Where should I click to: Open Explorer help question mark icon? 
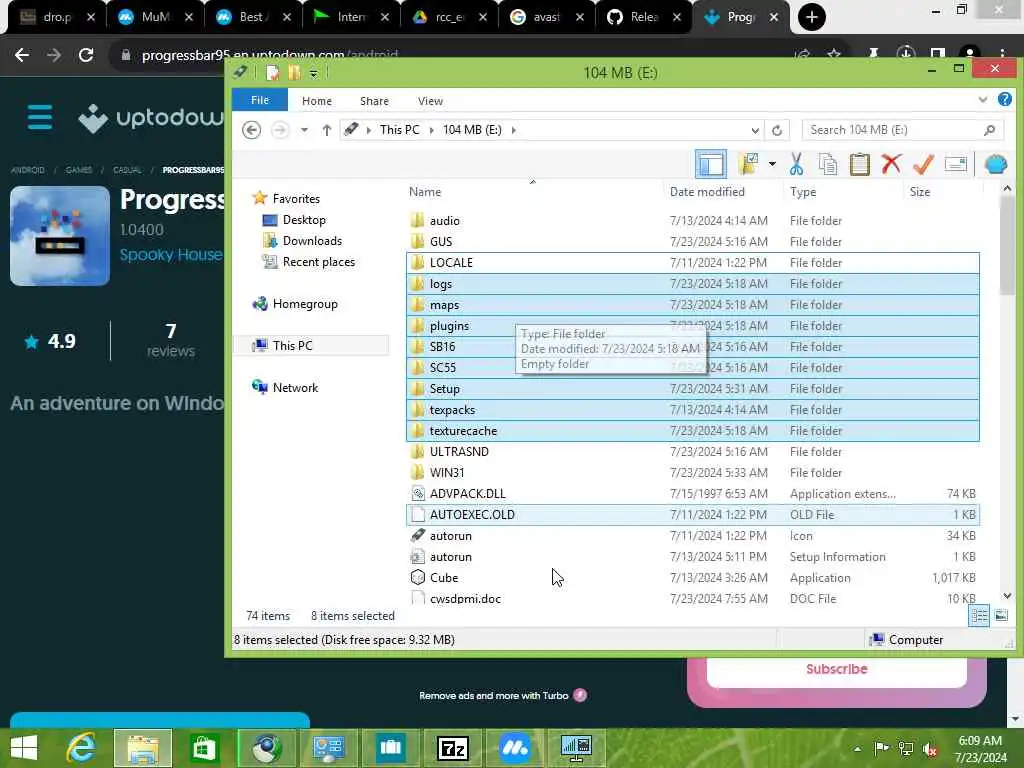1004,99
